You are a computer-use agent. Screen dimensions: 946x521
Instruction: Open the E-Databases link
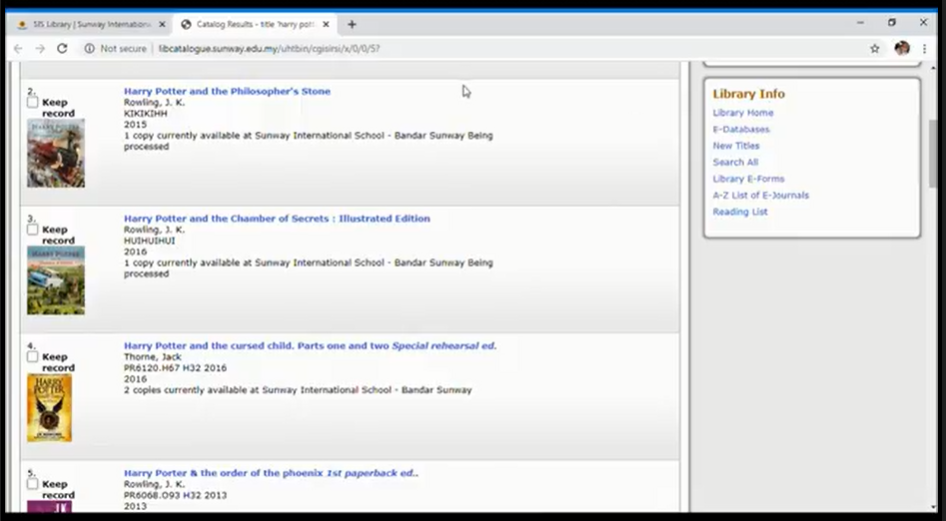[741, 130]
